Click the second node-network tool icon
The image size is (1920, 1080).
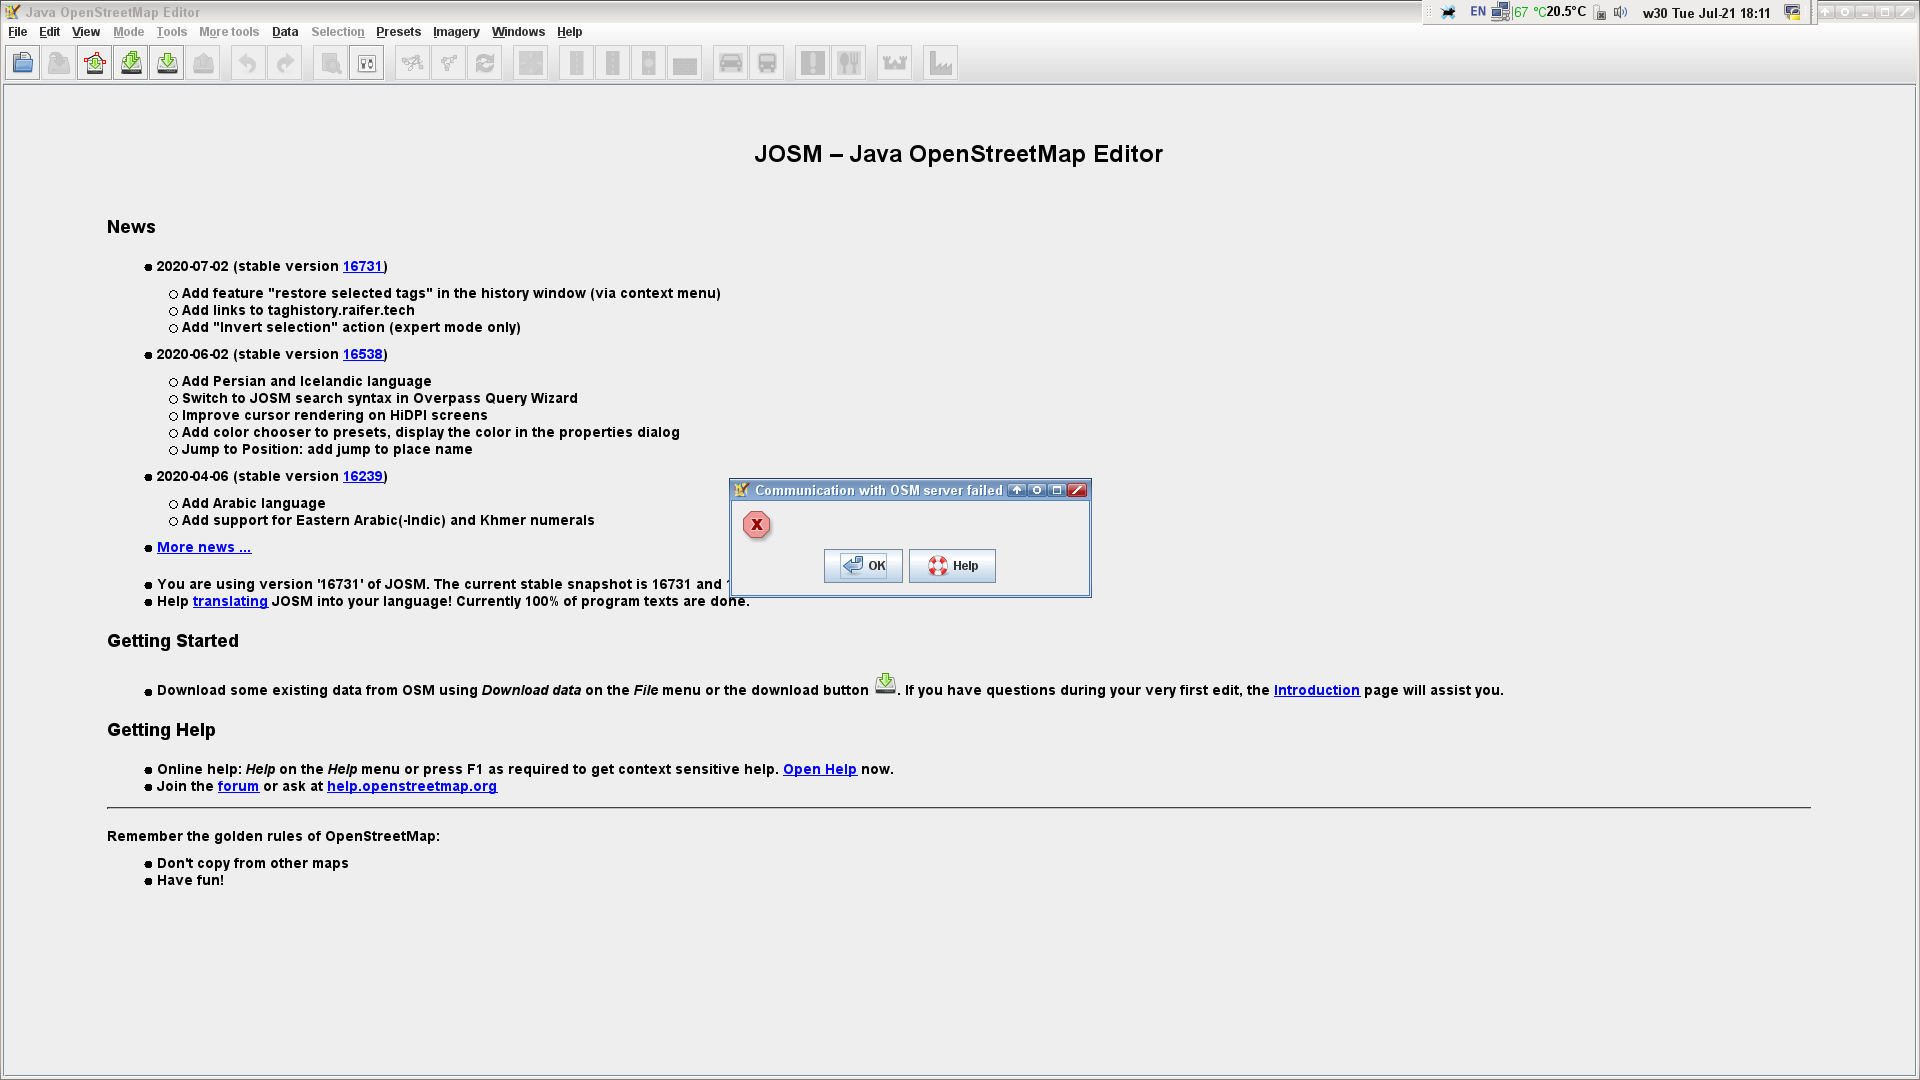coord(449,63)
